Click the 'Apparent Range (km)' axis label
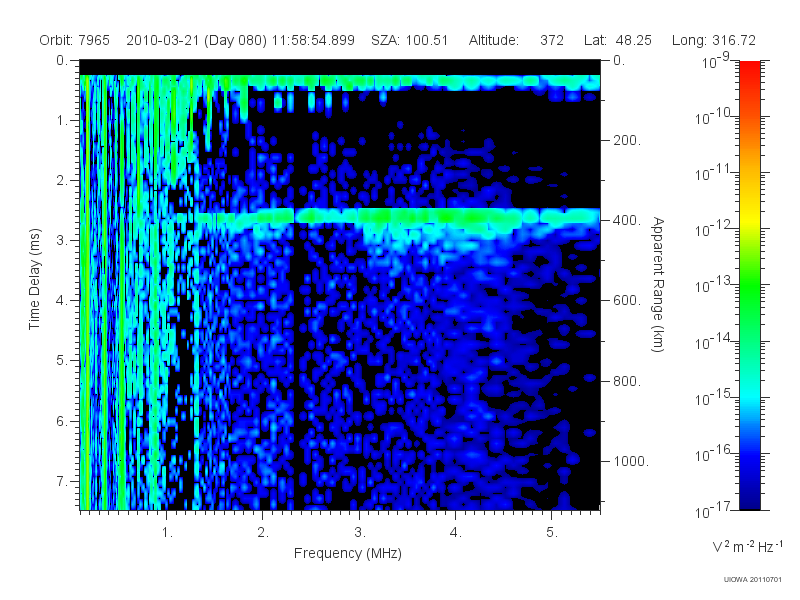 click(x=658, y=284)
